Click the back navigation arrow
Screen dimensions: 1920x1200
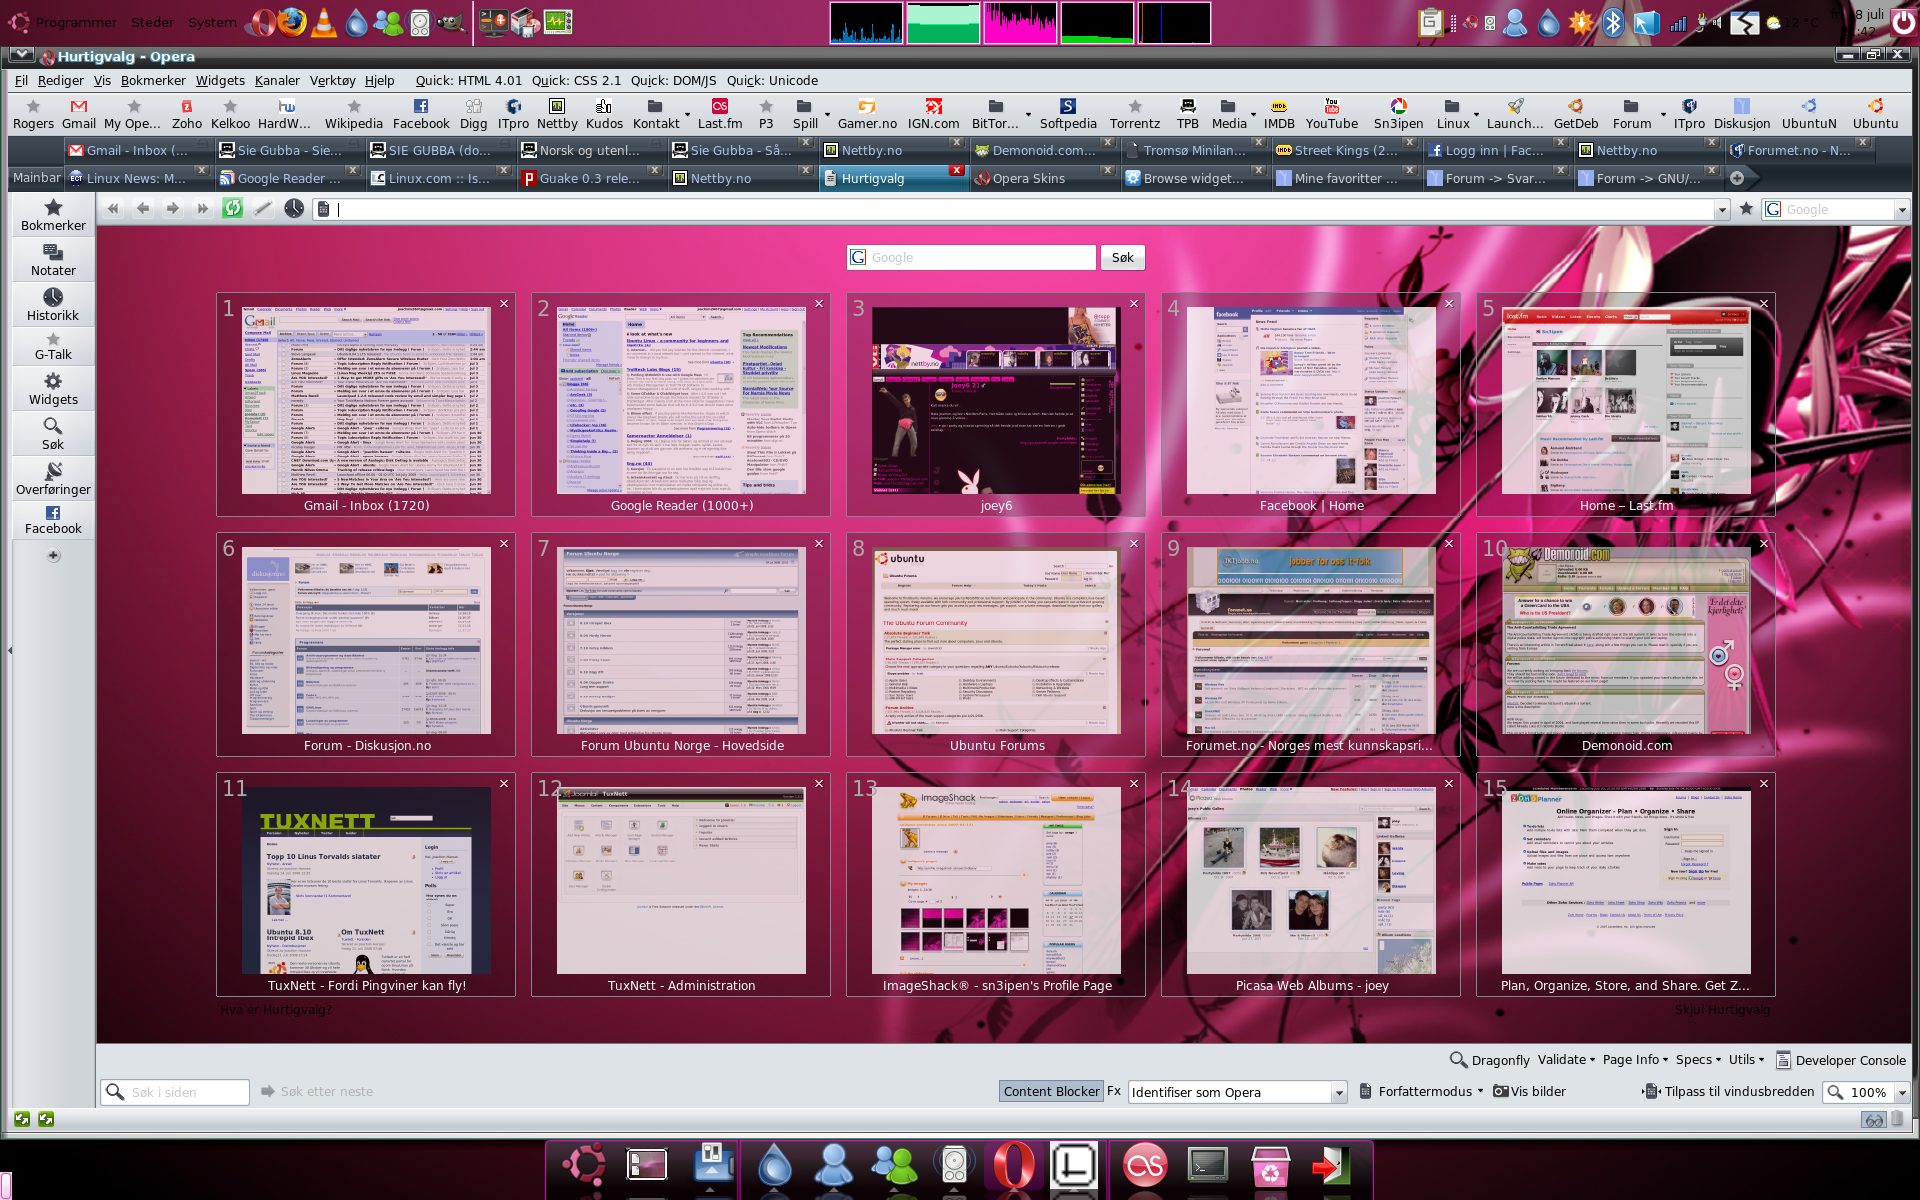pyautogui.click(x=143, y=208)
